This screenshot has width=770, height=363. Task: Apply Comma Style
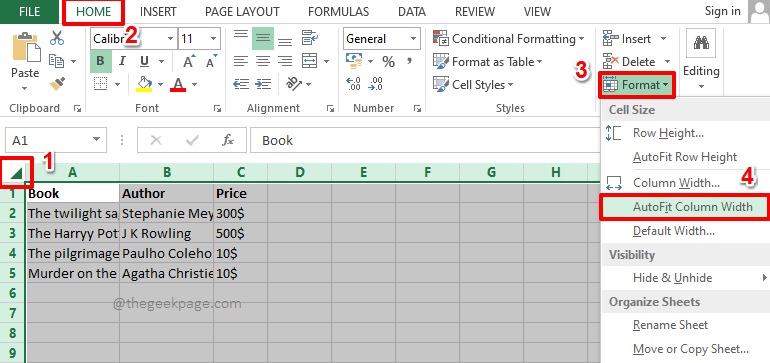click(409, 61)
